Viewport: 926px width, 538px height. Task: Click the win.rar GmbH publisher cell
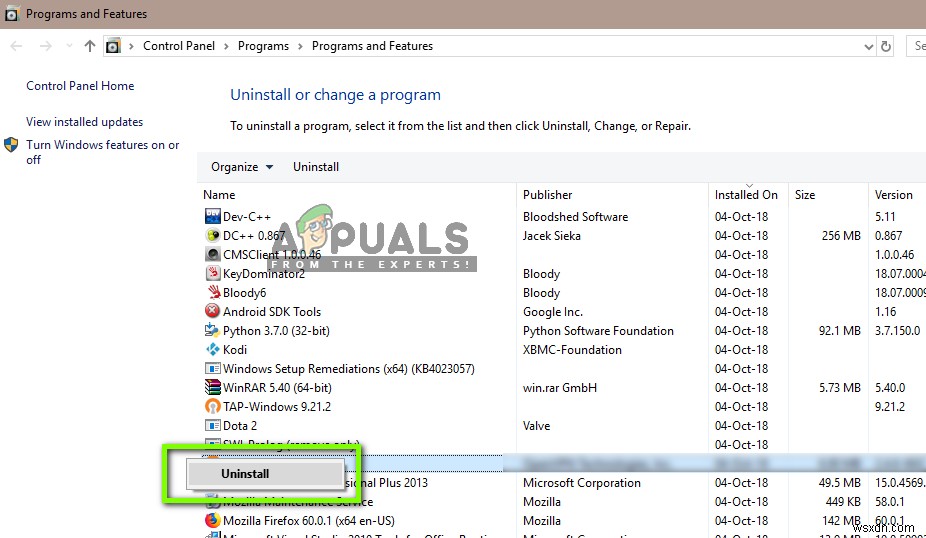560,387
